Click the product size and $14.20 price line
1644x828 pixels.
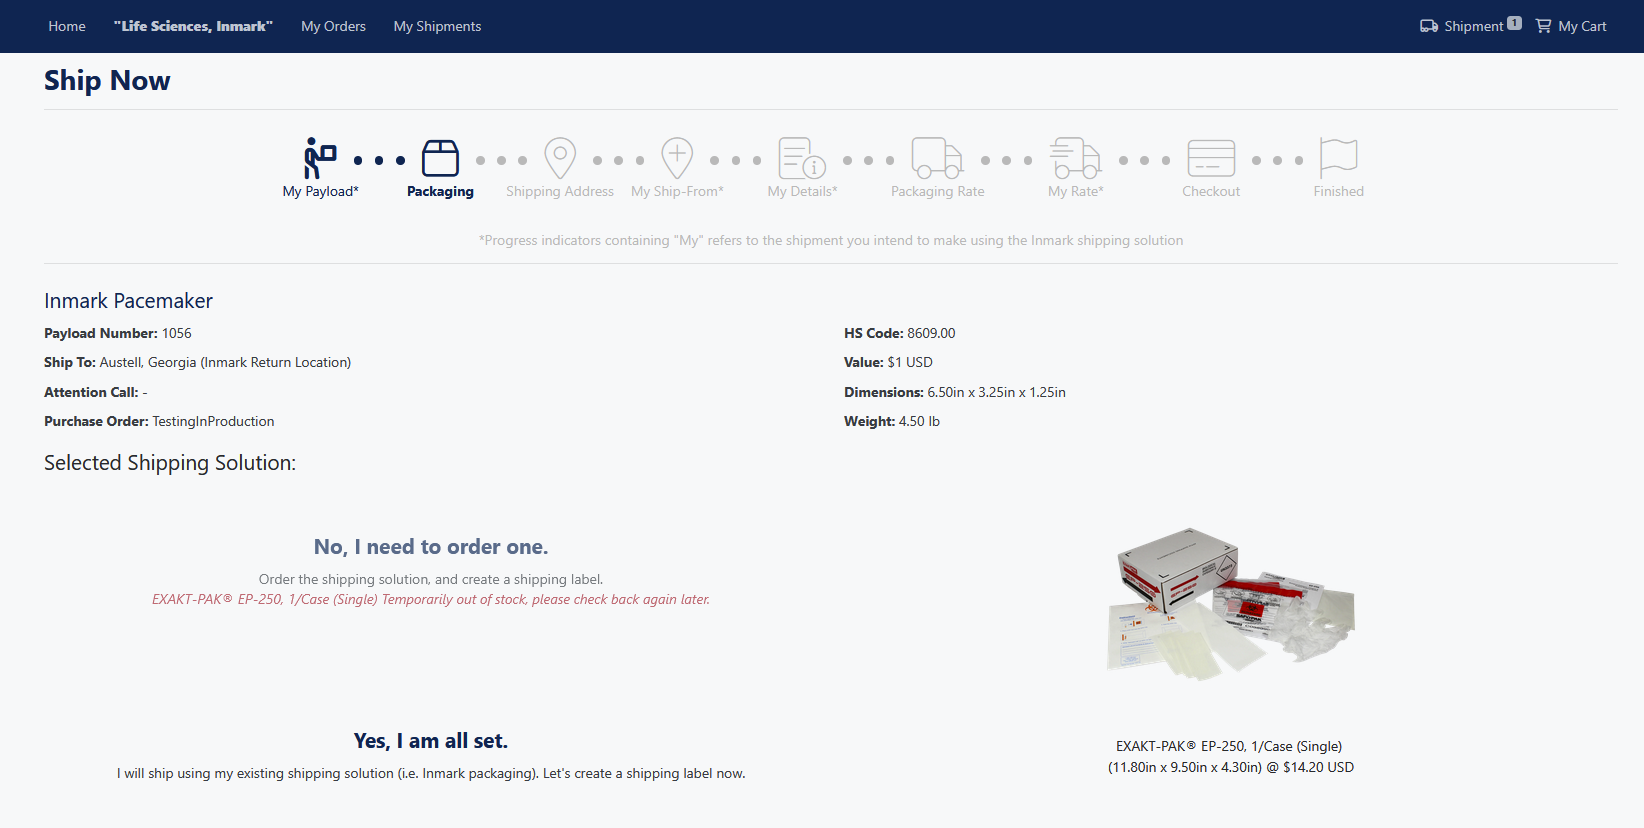point(1231,767)
